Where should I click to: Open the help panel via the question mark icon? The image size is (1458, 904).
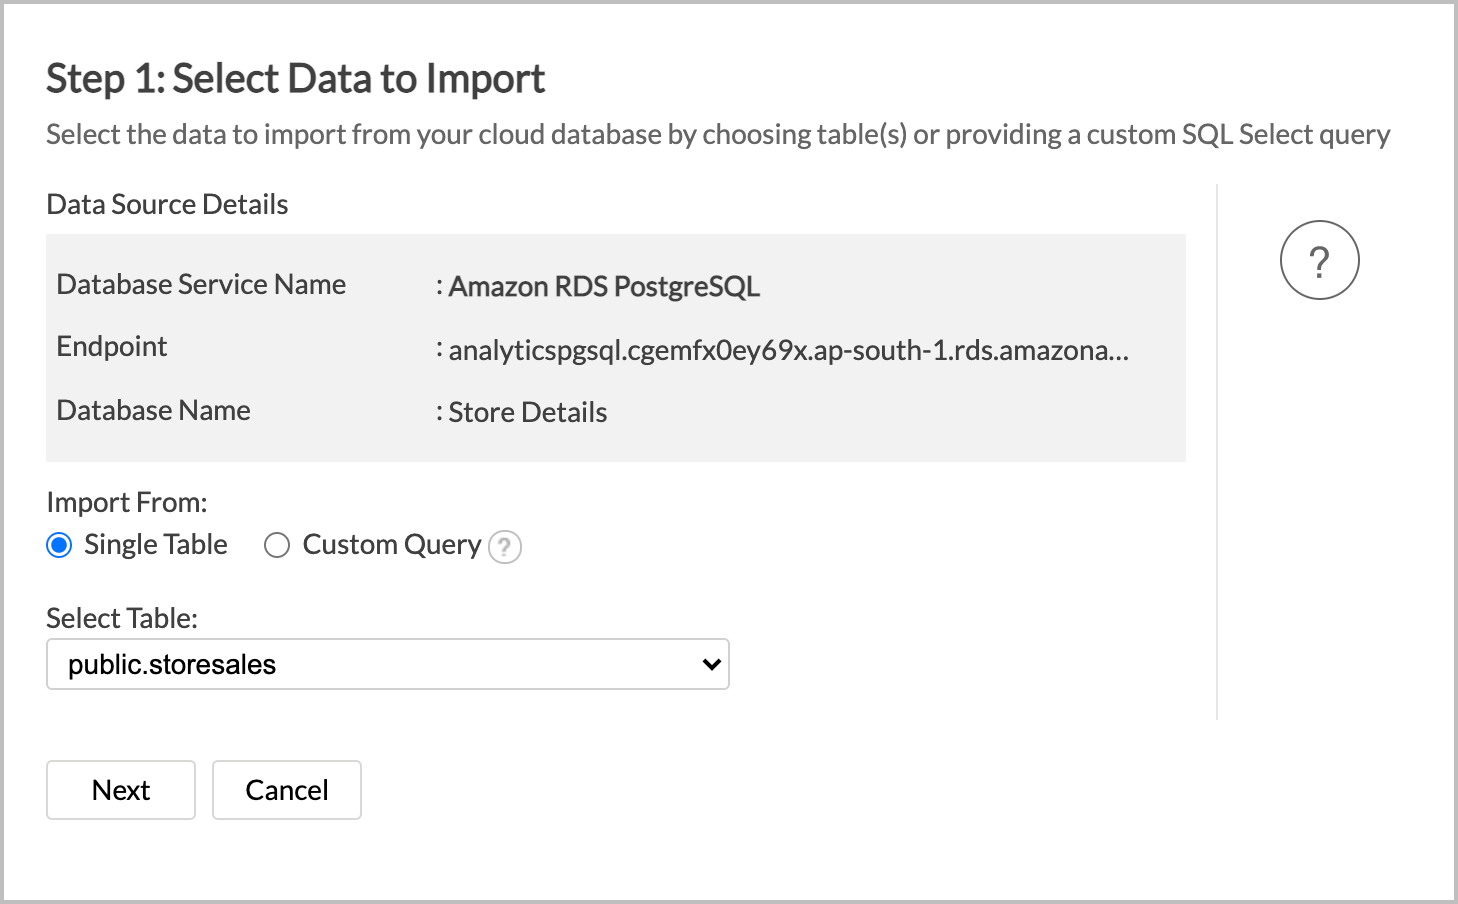click(1319, 259)
